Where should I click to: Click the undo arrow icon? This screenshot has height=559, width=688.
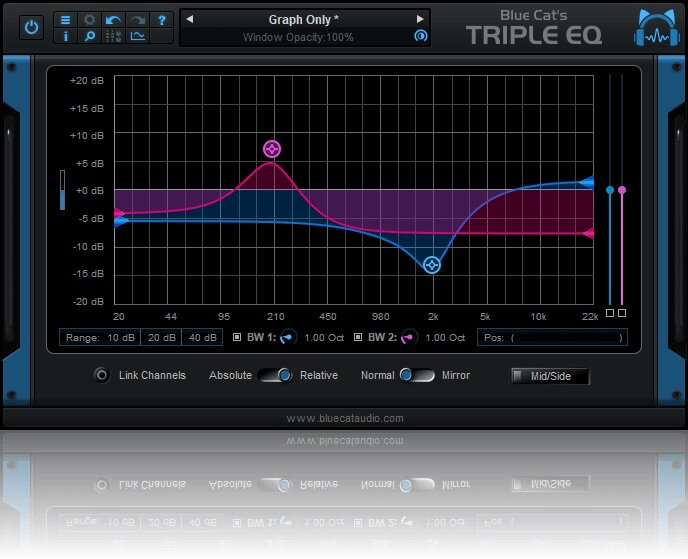[x=114, y=20]
